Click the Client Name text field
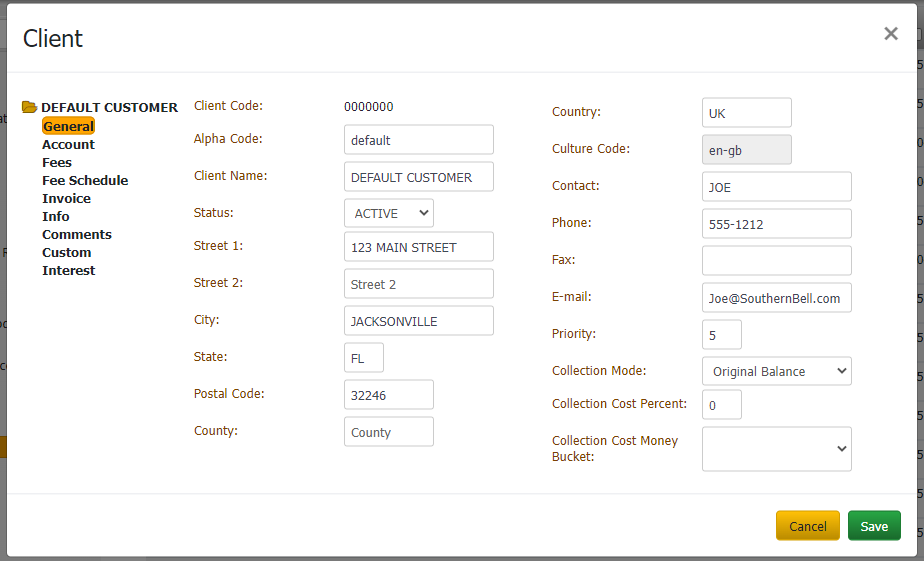924x561 pixels. click(418, 177)
